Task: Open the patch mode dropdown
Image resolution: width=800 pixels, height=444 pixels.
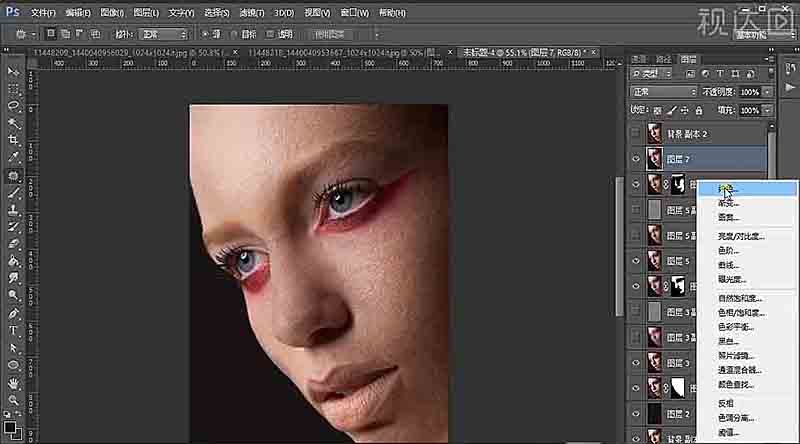Action: (163, 34)
